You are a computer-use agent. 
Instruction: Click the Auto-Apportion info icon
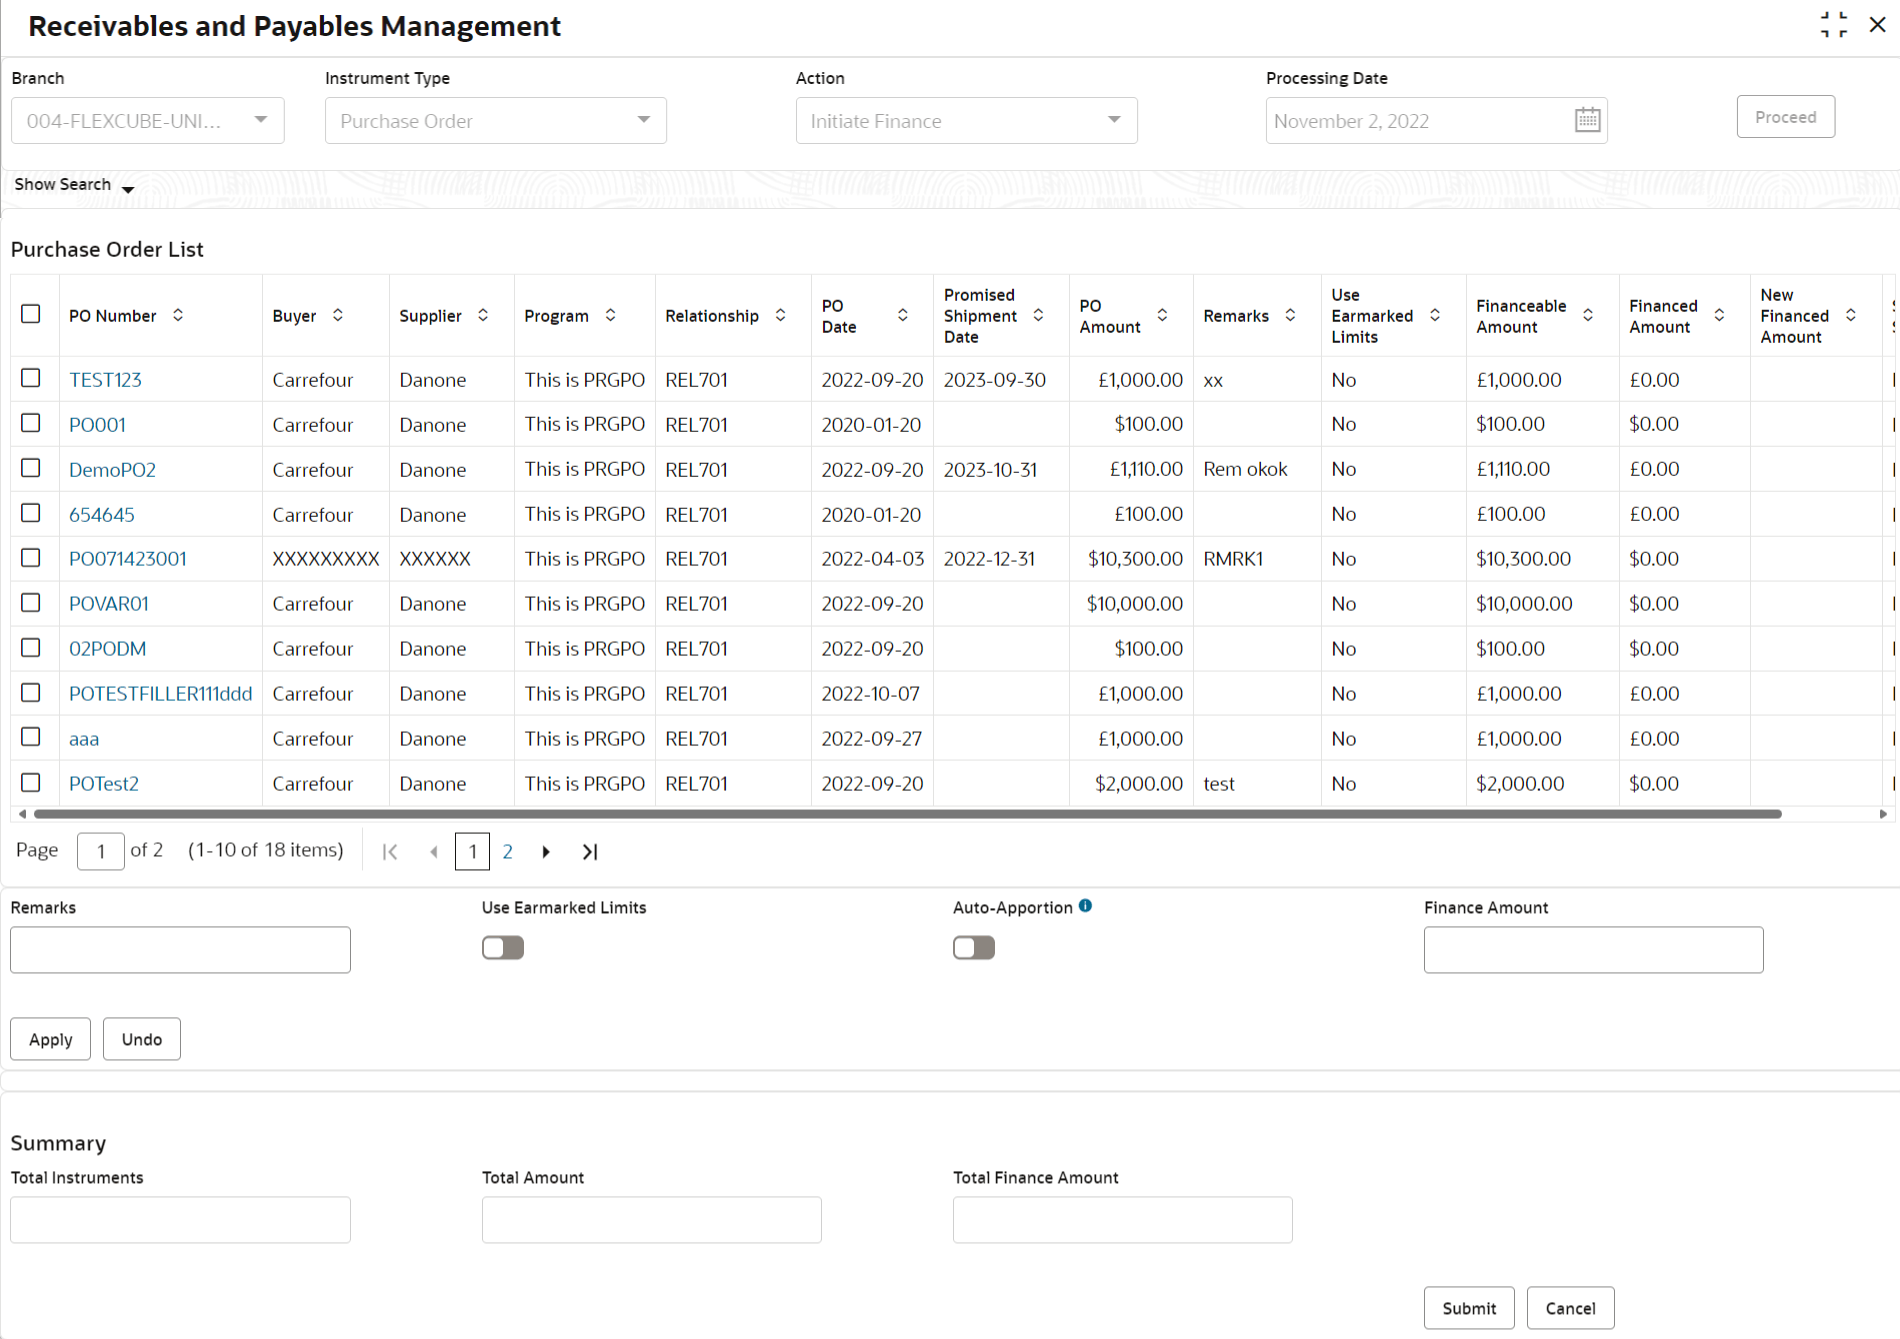[1085, 906]
